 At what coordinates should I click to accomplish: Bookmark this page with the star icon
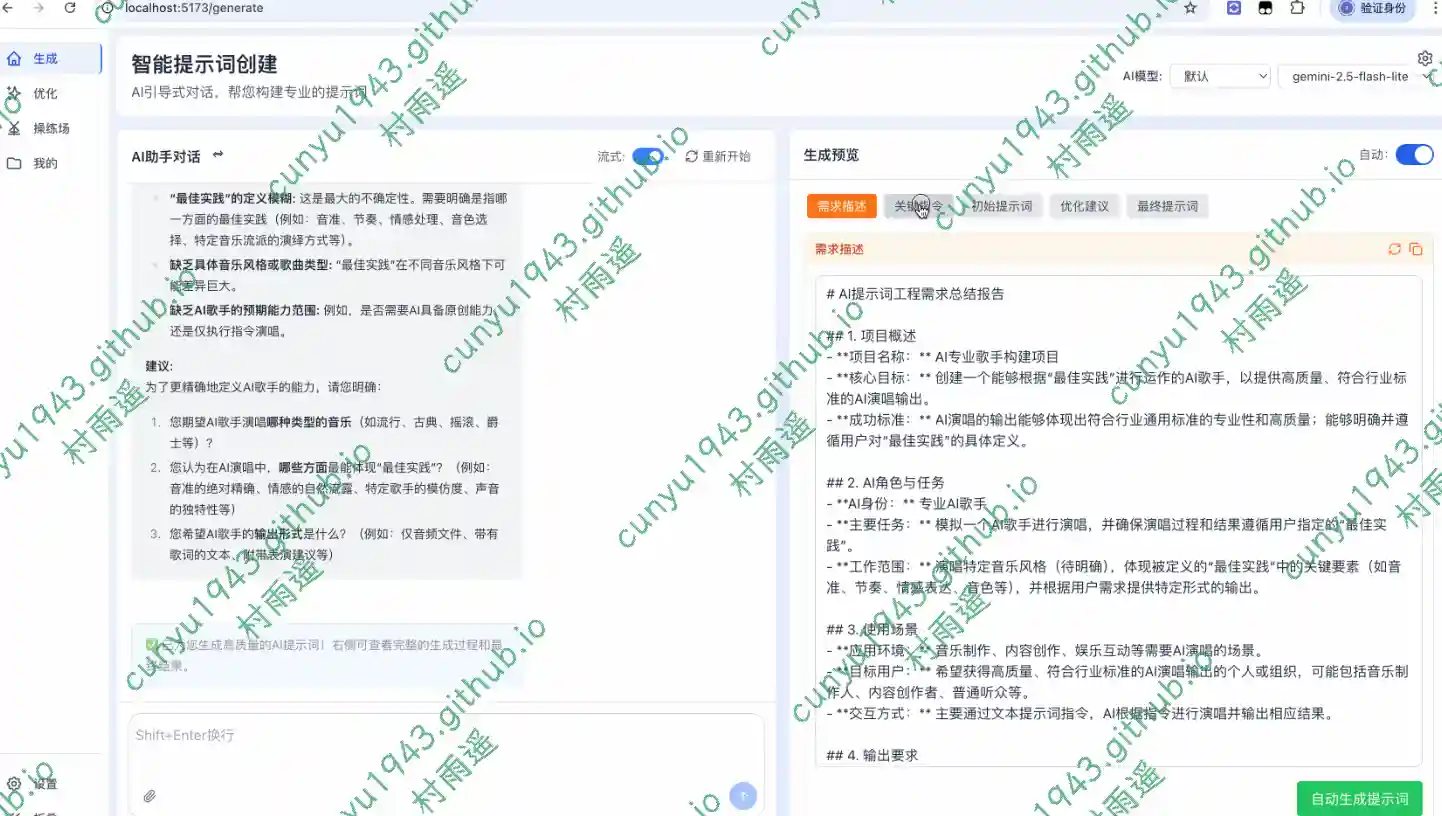tap(1190, 8)
